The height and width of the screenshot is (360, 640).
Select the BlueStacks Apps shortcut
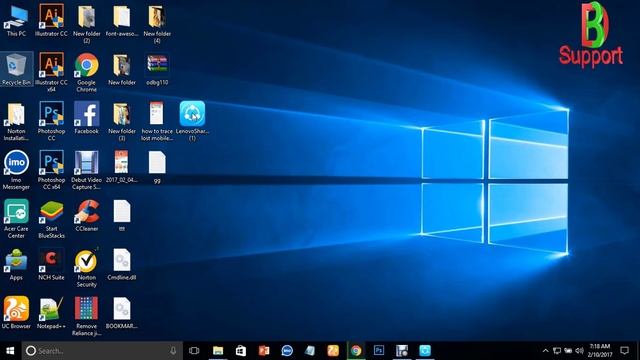[x=16, y=264]
